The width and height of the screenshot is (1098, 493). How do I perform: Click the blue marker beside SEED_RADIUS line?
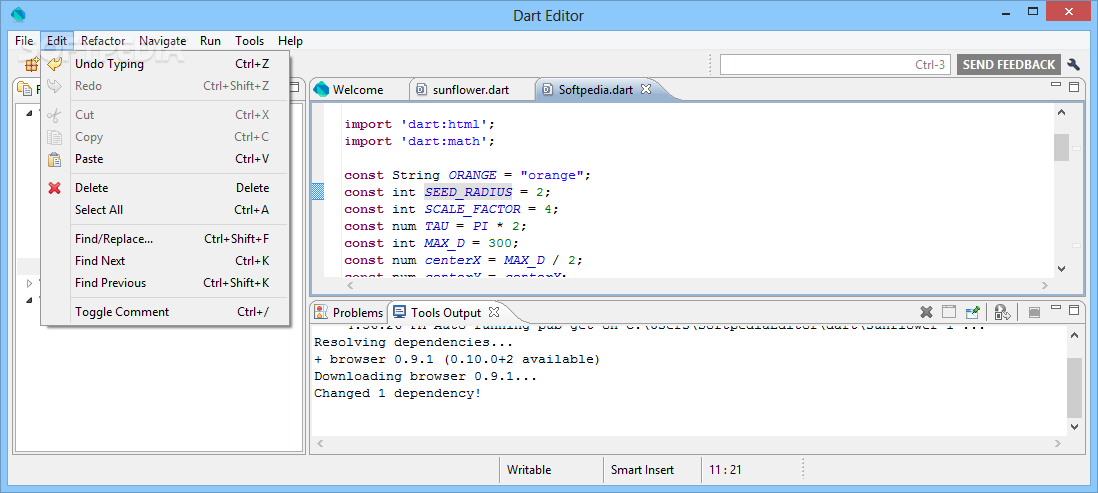[317, 192]
